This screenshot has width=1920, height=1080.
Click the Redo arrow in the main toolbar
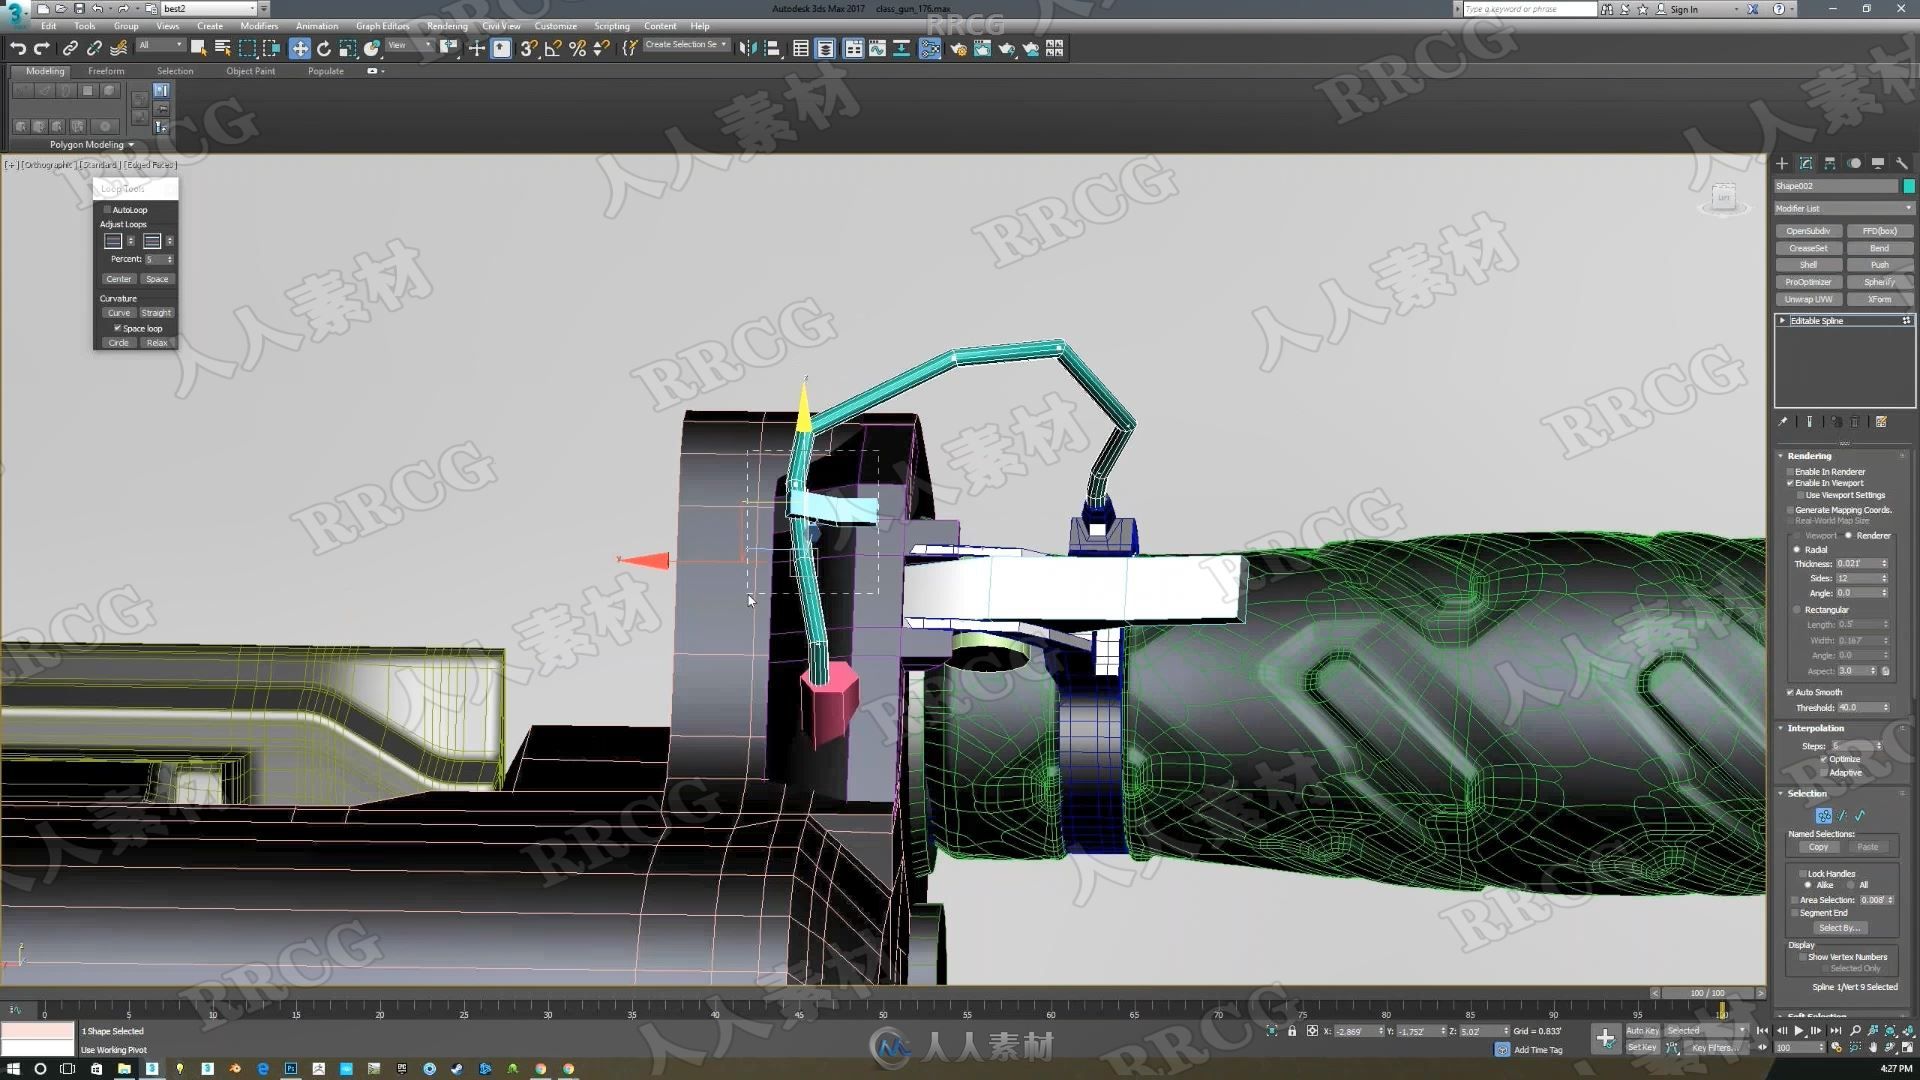click(x=41, y=48)
